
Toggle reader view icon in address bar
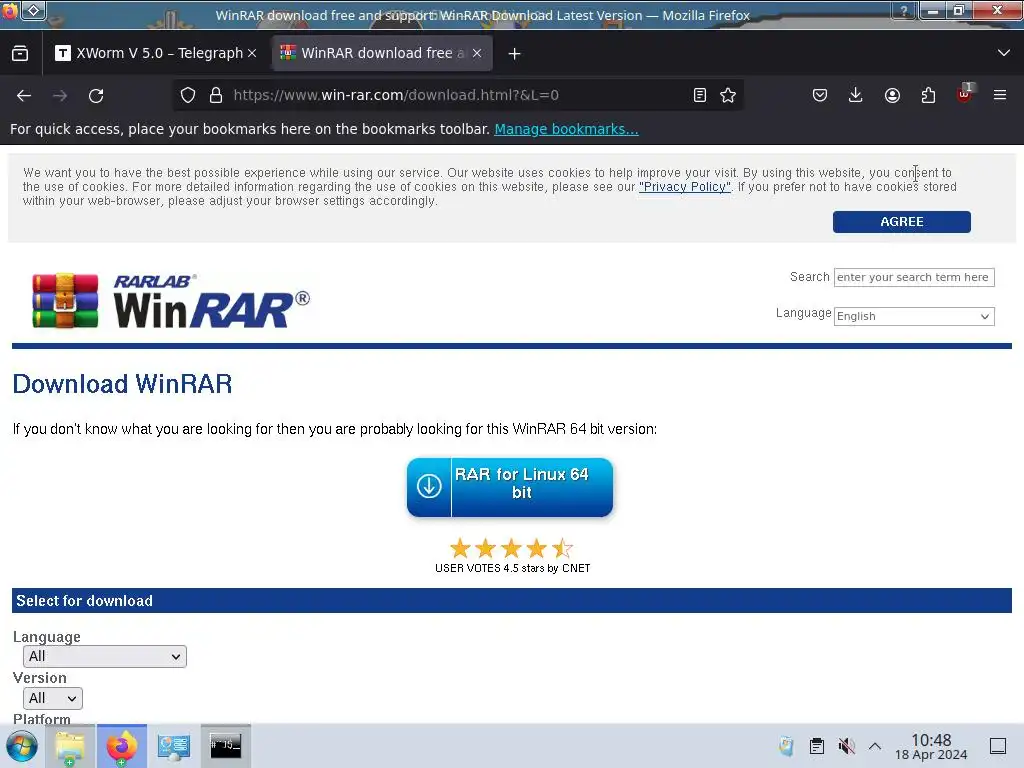click(699, 95)
